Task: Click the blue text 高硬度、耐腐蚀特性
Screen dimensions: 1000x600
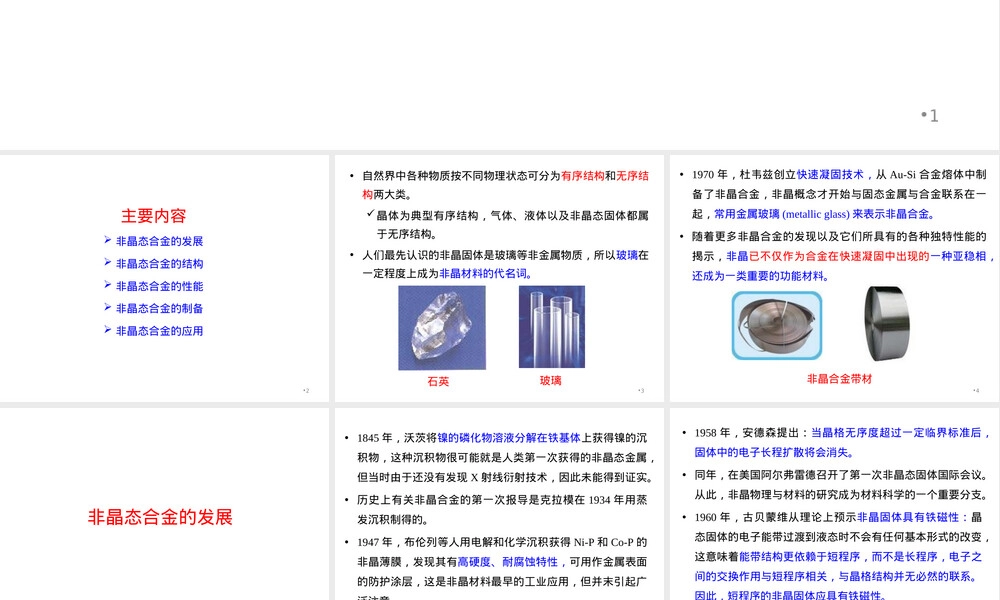Action: click(508, 562)
